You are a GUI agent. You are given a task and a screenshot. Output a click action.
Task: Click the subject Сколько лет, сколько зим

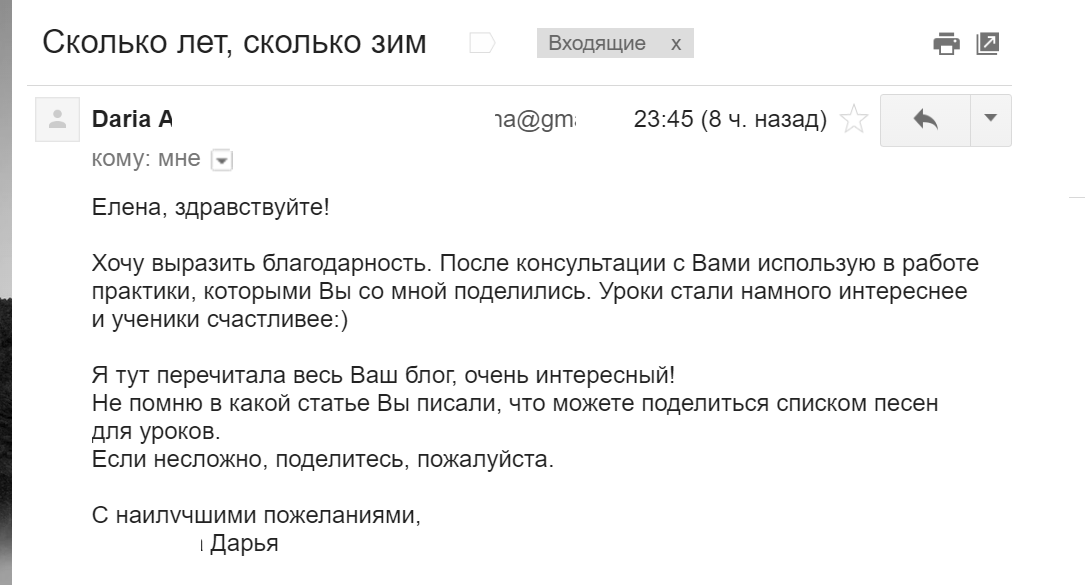[235, 42]
